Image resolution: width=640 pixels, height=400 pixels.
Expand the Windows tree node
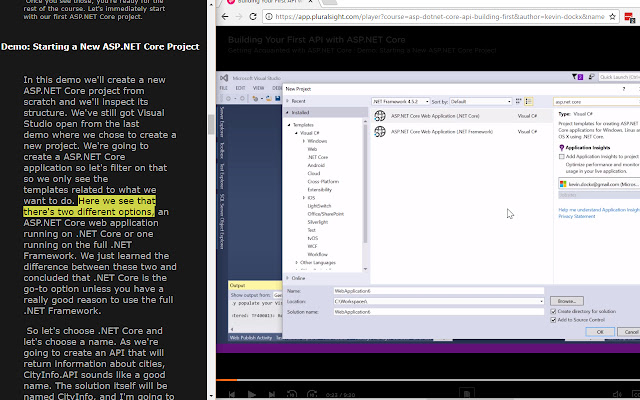pyautogui.click(x=304, y=141)
